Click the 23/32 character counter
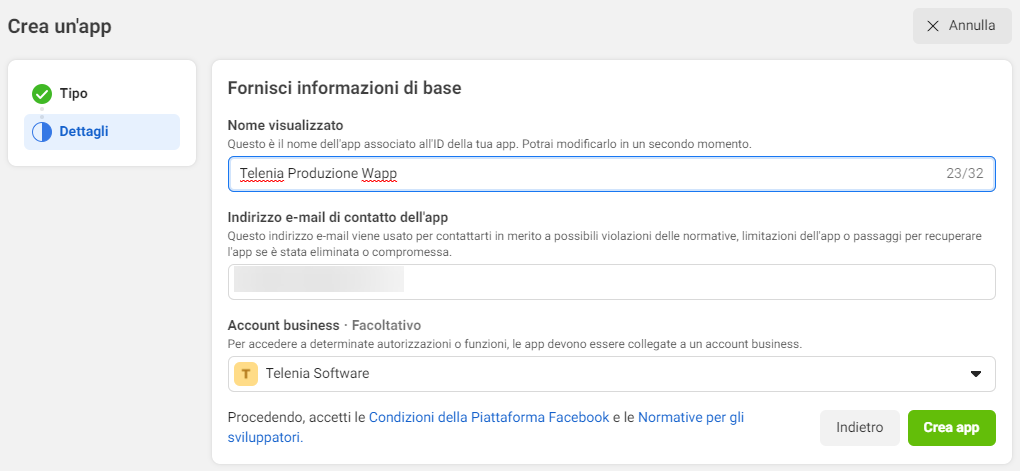 (x=965, y=174)
